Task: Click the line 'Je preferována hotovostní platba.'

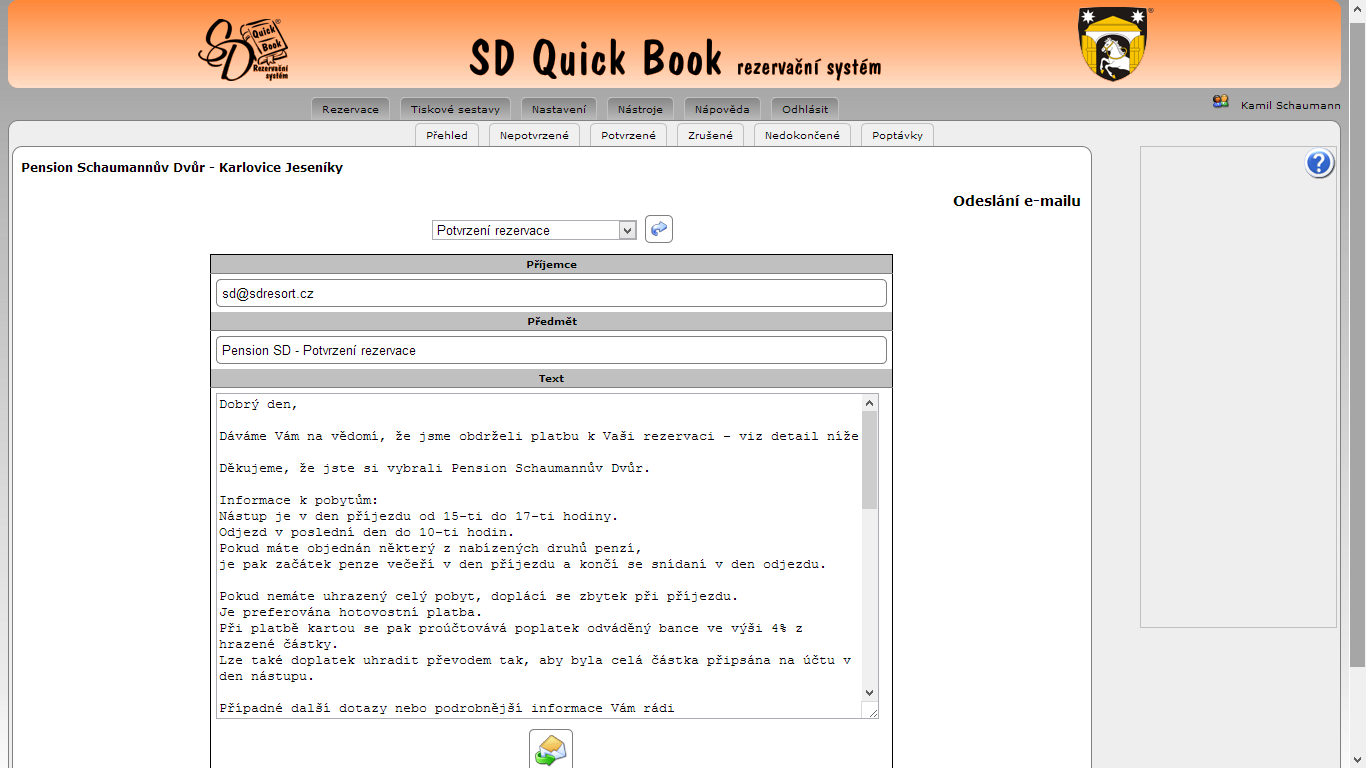Action: [x=351, y=612]
